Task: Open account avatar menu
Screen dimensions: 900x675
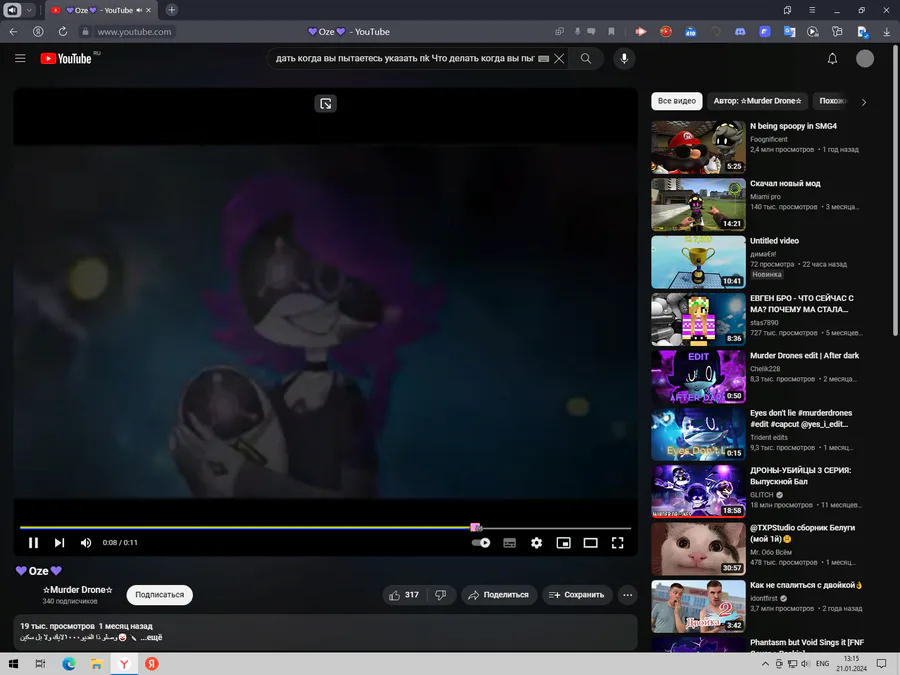Action: (x=864, y=59)
